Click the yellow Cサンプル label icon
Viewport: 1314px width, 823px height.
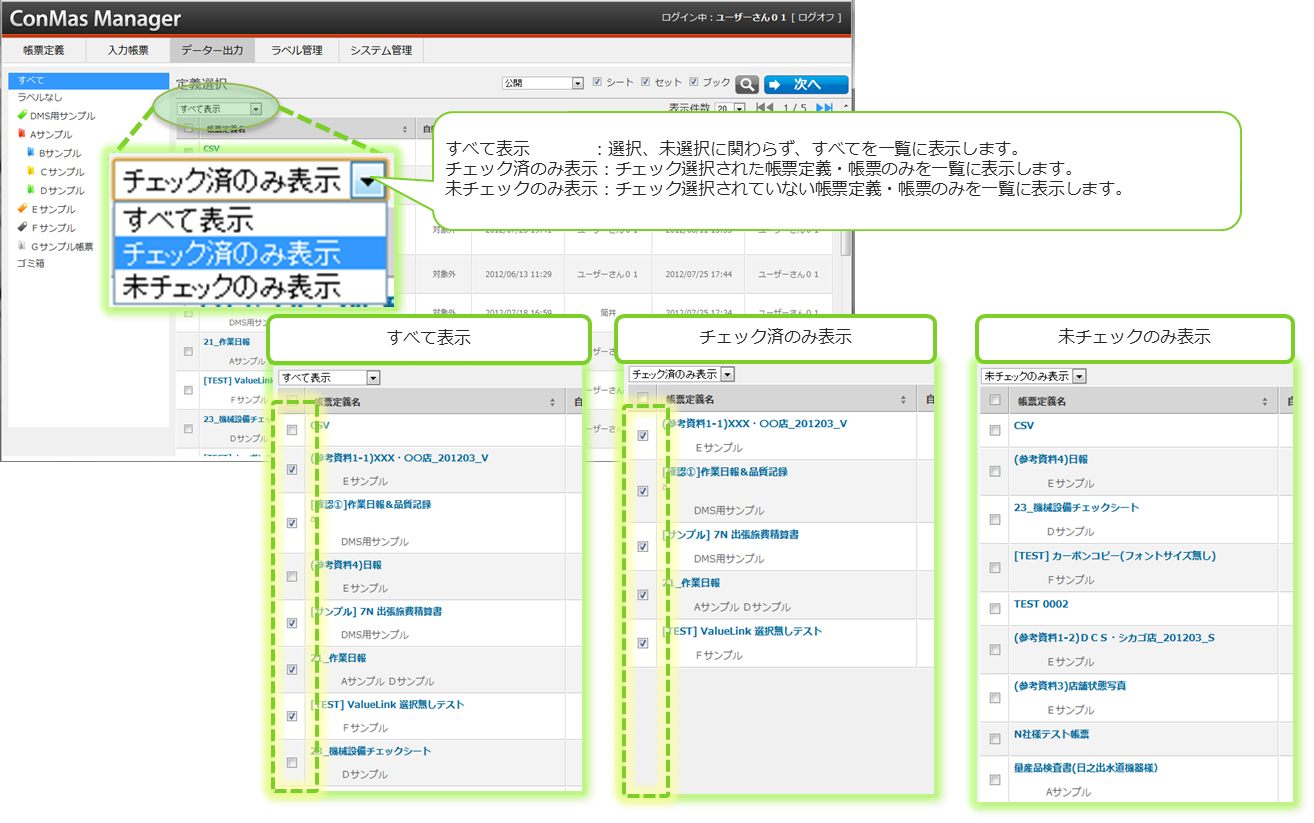pos(31,172)
